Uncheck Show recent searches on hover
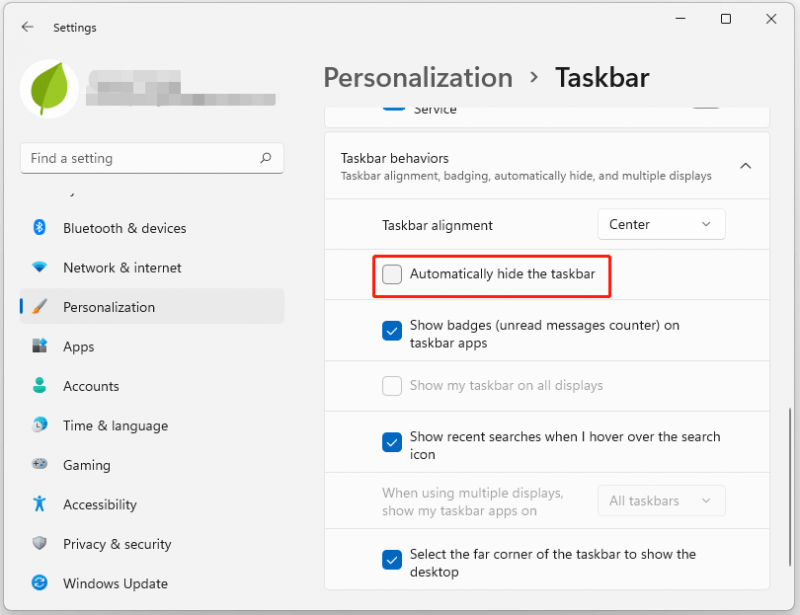Screen dimensions: 800x615 [x=392, y=442]
